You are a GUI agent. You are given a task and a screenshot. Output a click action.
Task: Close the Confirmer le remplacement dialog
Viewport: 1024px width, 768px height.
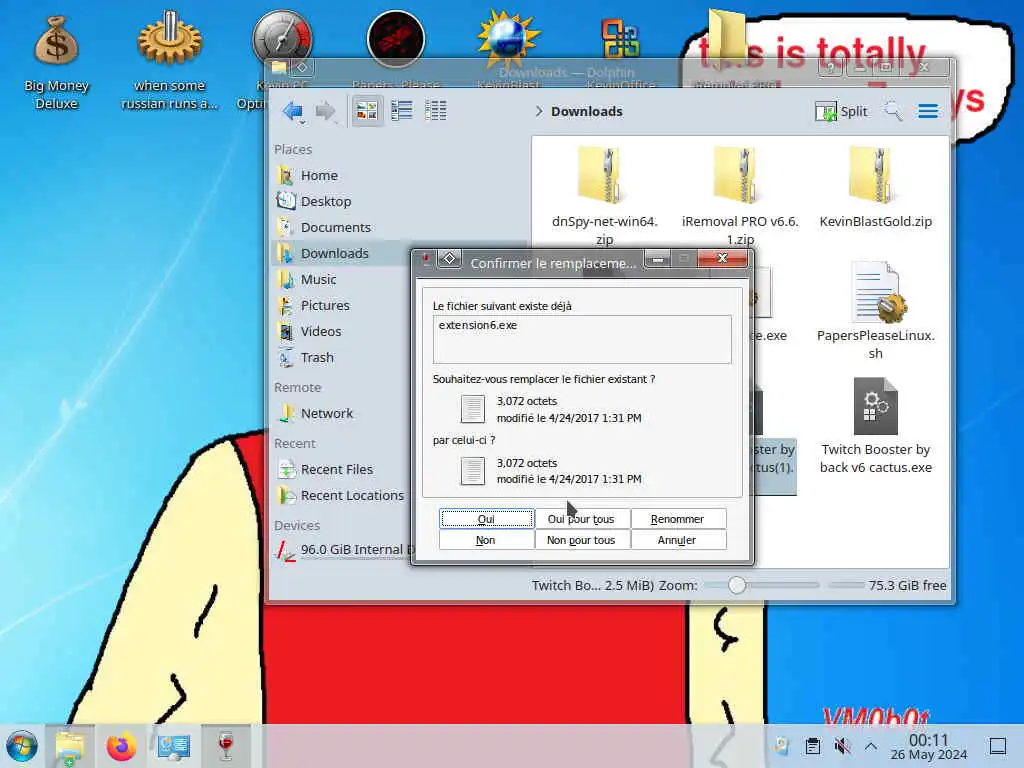(x=722, y=259)
